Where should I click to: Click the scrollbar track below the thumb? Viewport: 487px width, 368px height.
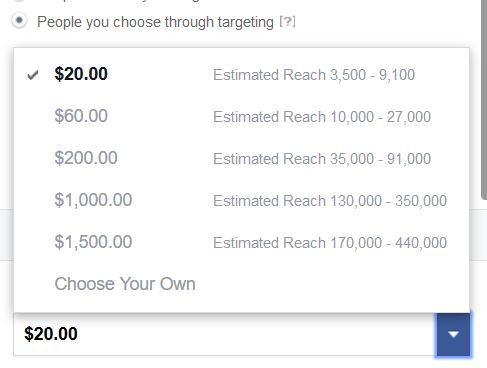click(484, 283)
